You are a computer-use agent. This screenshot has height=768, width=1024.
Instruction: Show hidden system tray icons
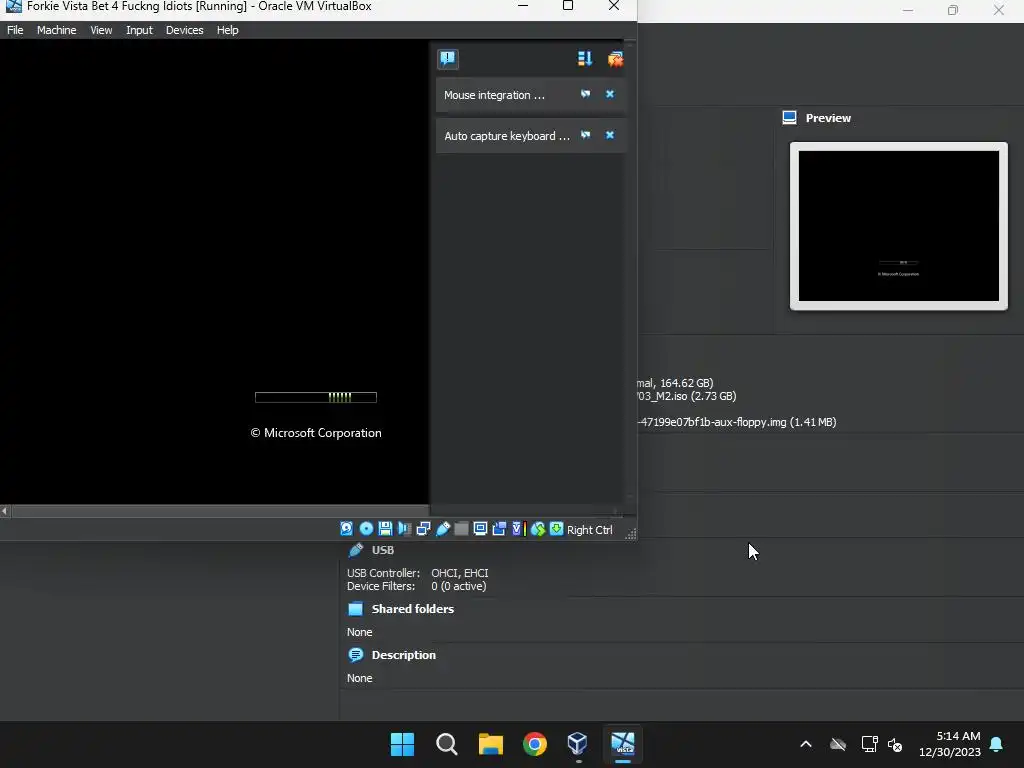[806, 744]
